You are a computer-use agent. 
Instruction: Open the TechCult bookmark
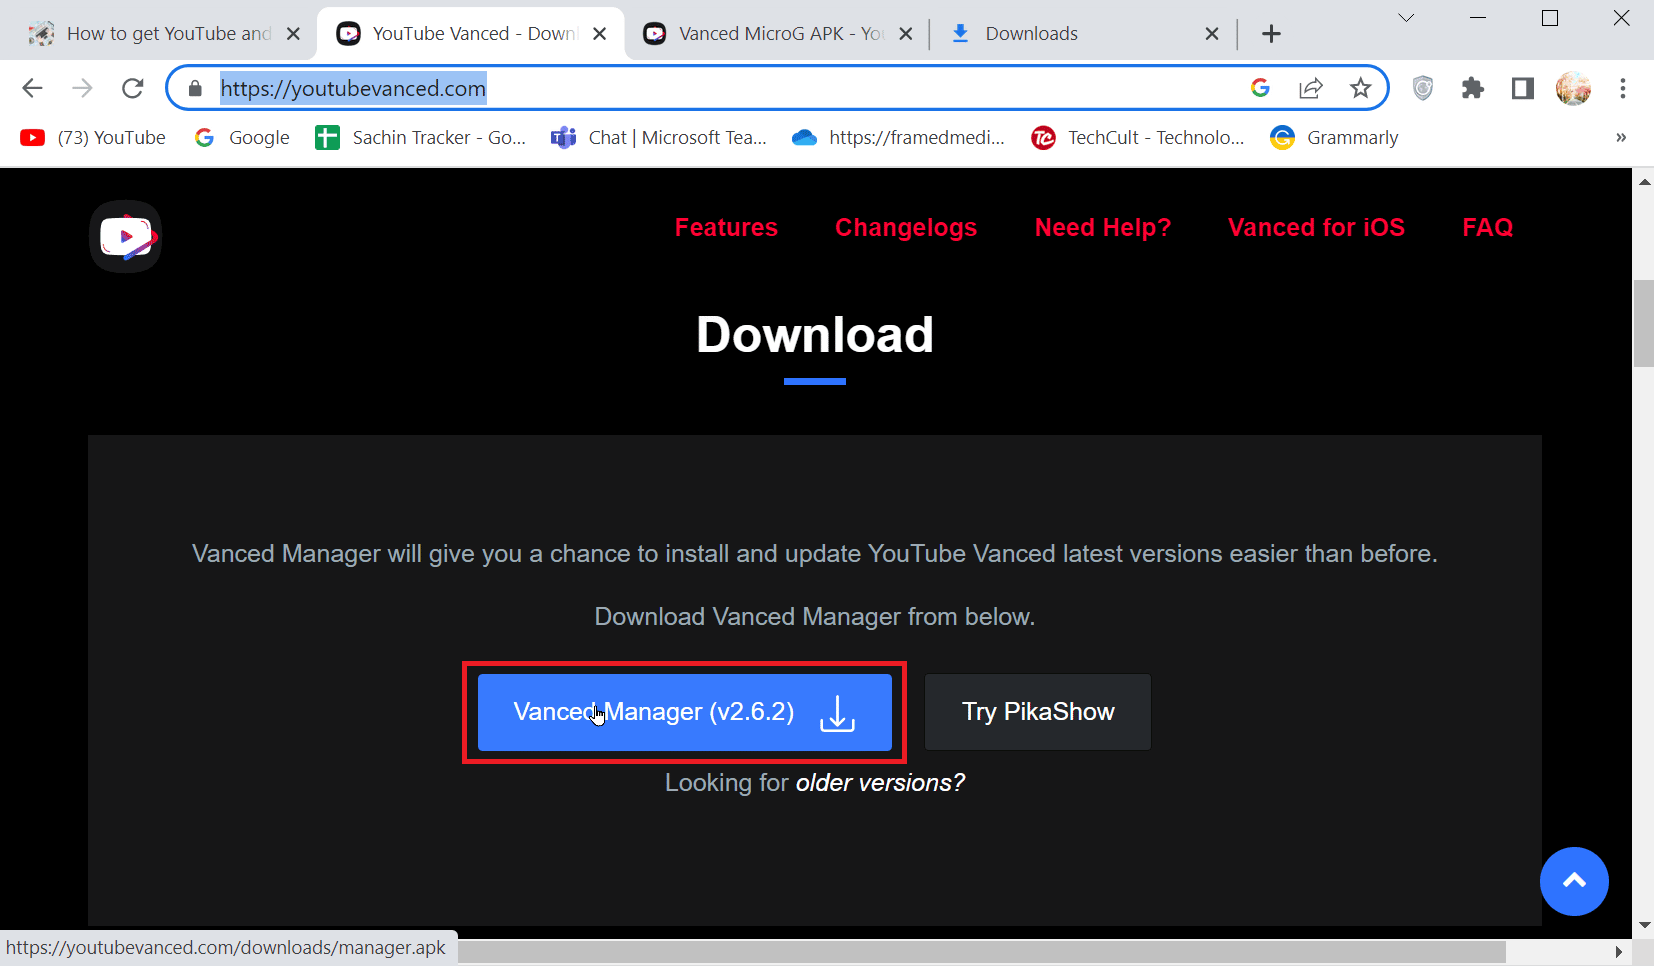(x=1138, y=137)
